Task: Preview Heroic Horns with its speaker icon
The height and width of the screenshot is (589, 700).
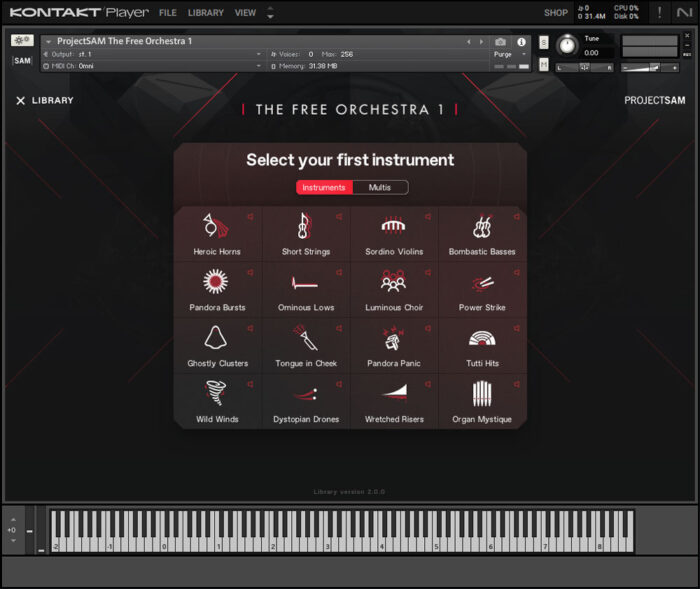Action: coord(250,217)
